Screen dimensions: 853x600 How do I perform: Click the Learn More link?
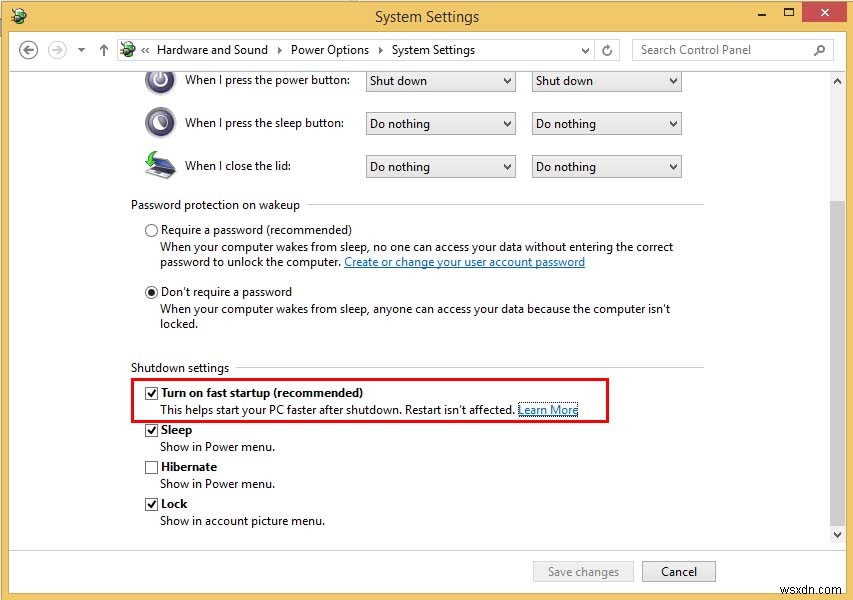(547, 409)
